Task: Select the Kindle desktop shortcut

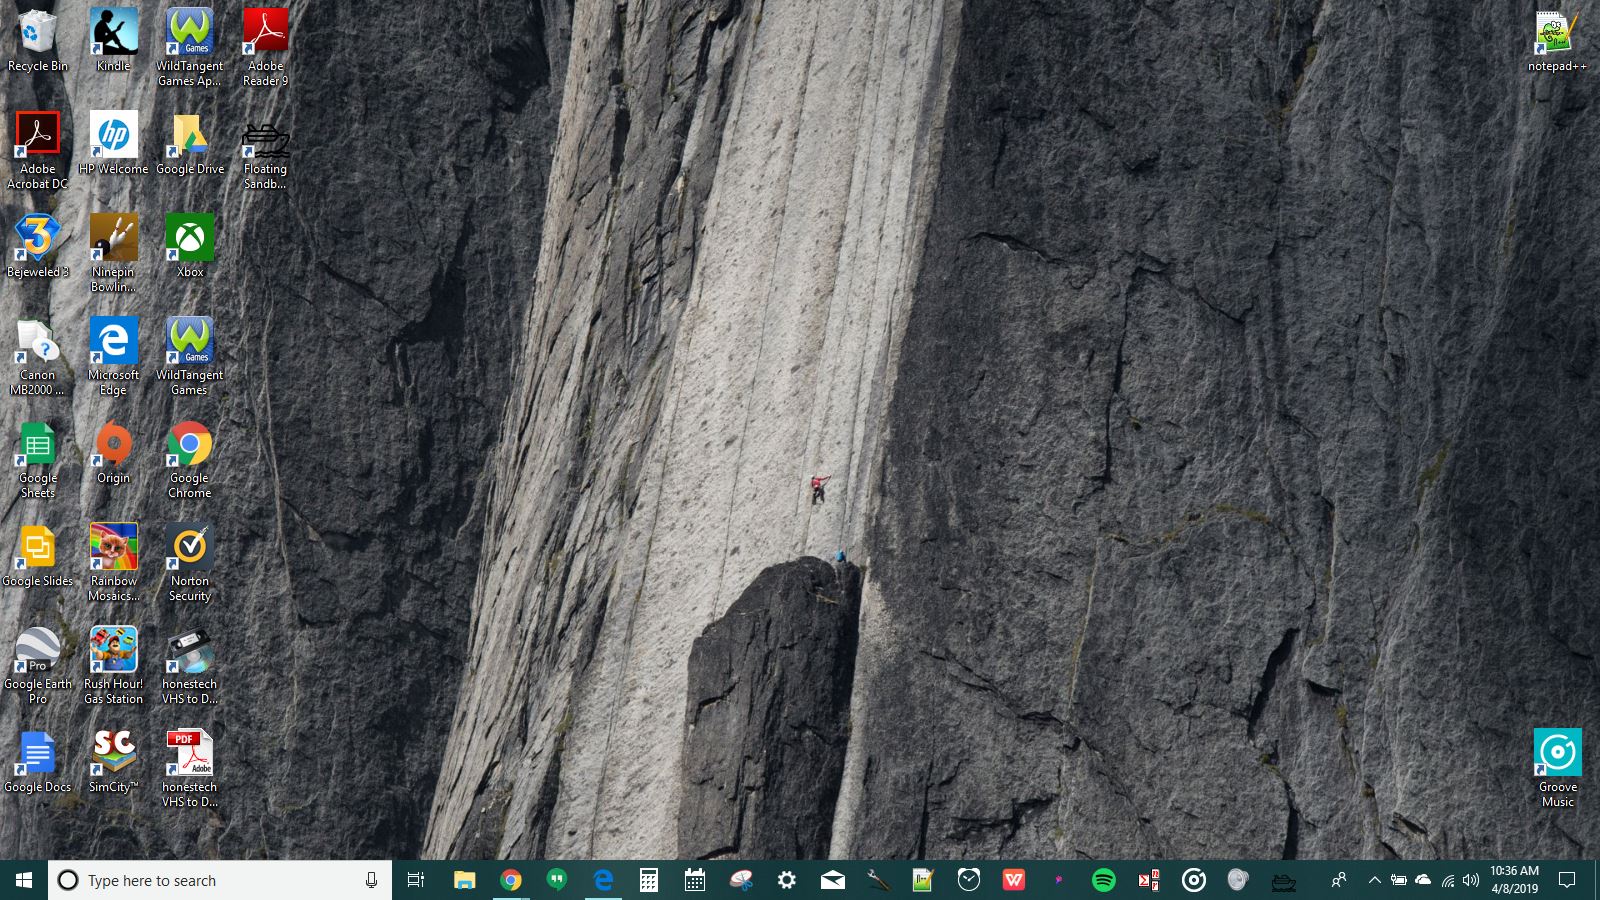Action: 113,40
